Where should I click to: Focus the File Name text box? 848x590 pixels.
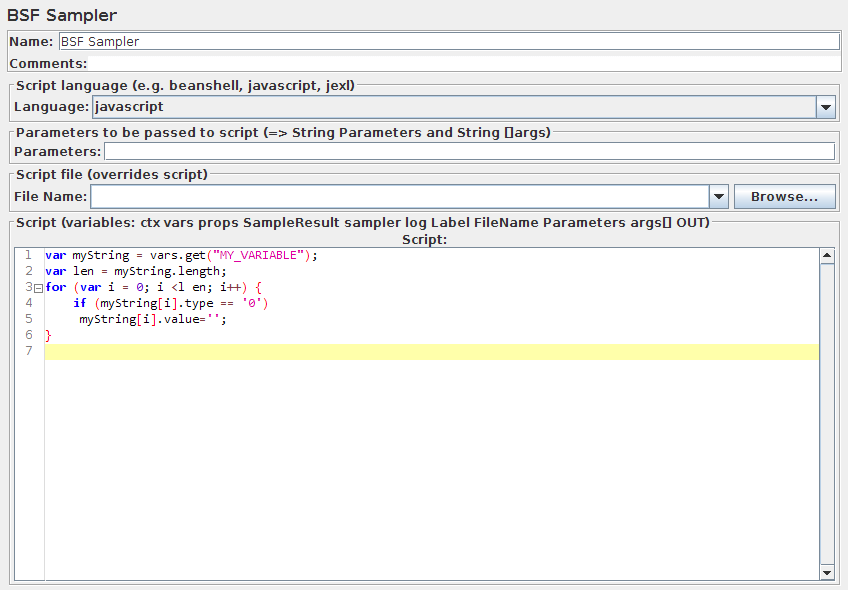(399, 197)
